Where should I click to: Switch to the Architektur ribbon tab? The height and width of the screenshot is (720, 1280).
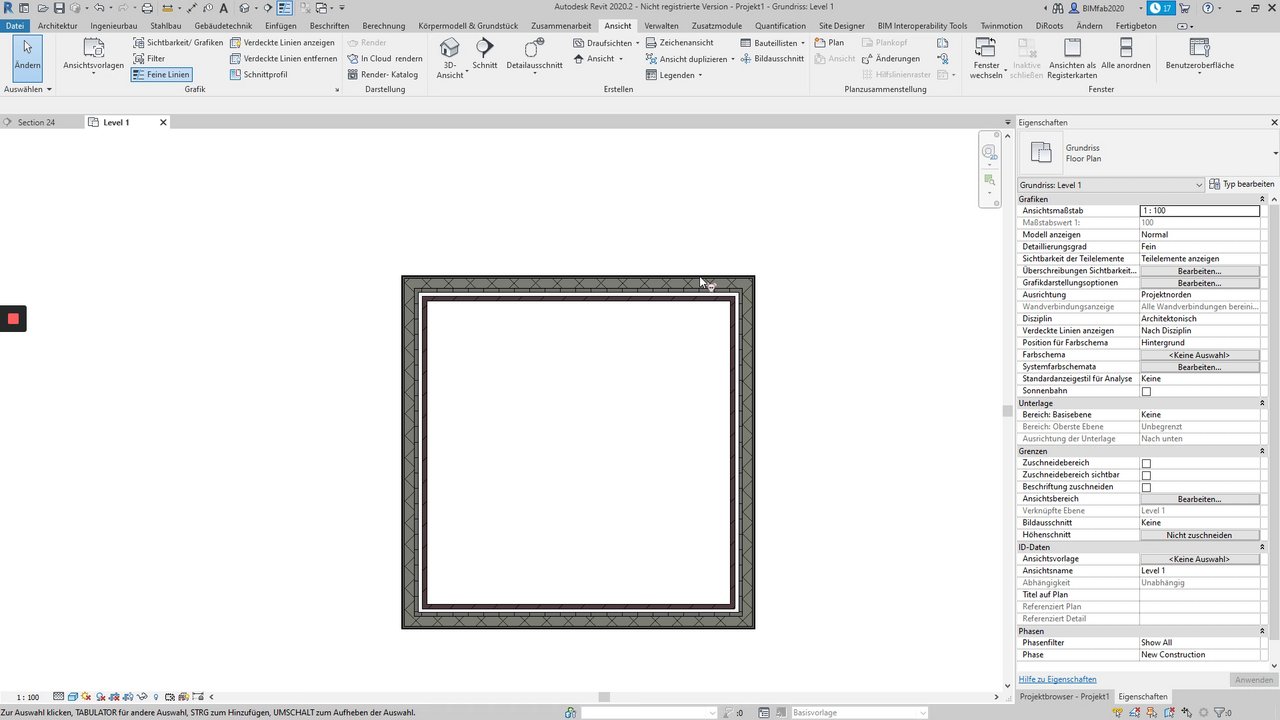57,26
